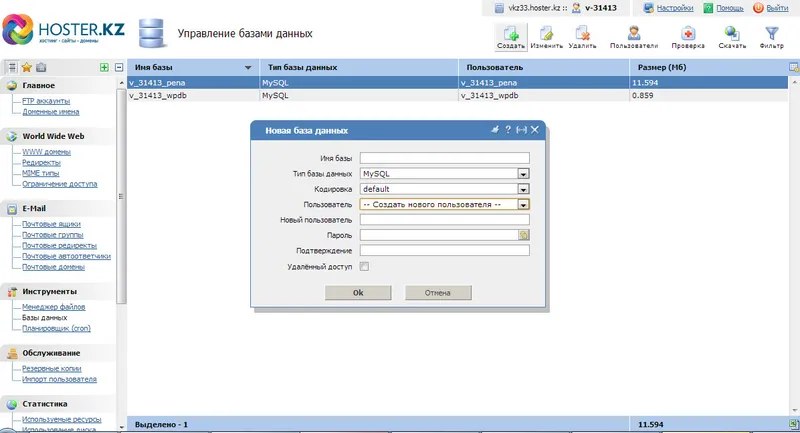Open Менеджер файлов link

[x=54, y=307]
